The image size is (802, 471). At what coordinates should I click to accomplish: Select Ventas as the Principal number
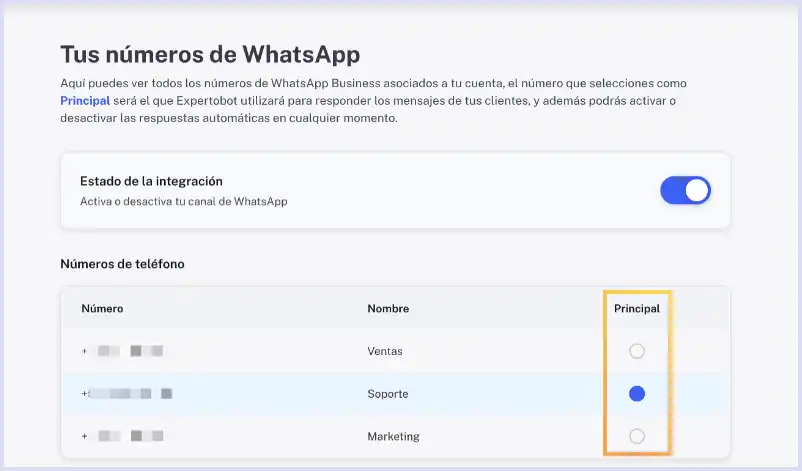(x=637, y=351)
